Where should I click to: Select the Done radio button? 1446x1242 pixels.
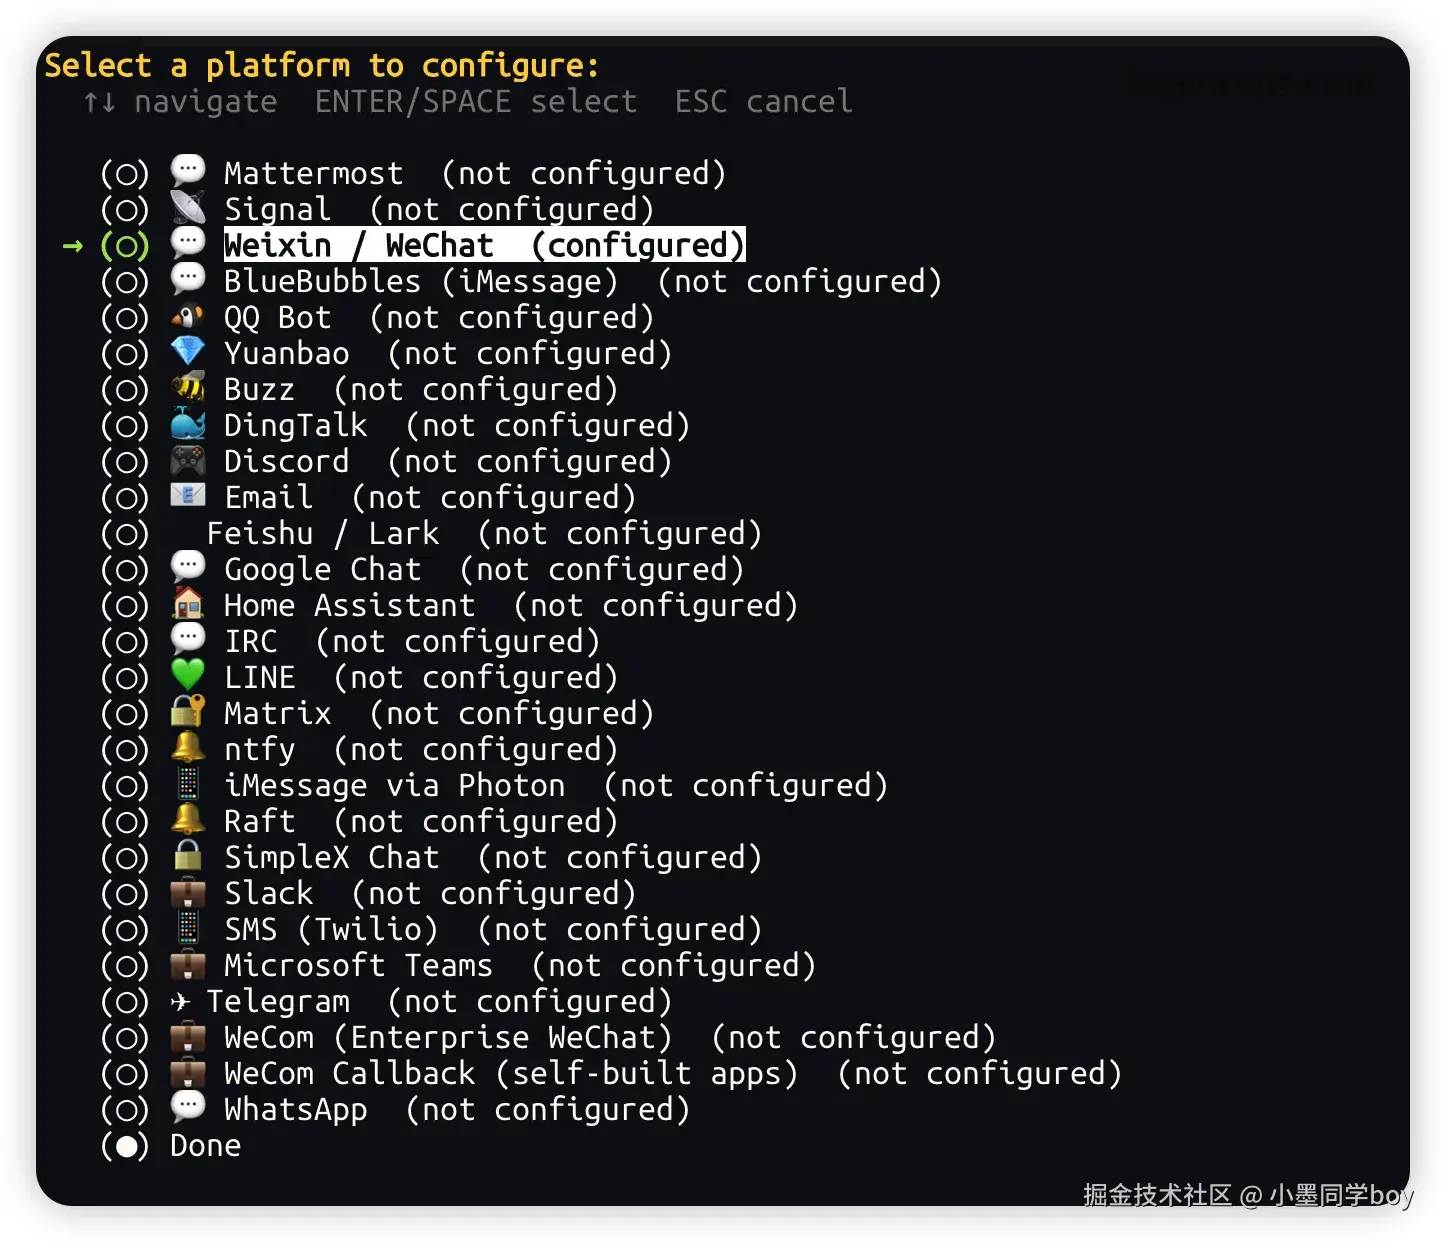point(125,1146)
